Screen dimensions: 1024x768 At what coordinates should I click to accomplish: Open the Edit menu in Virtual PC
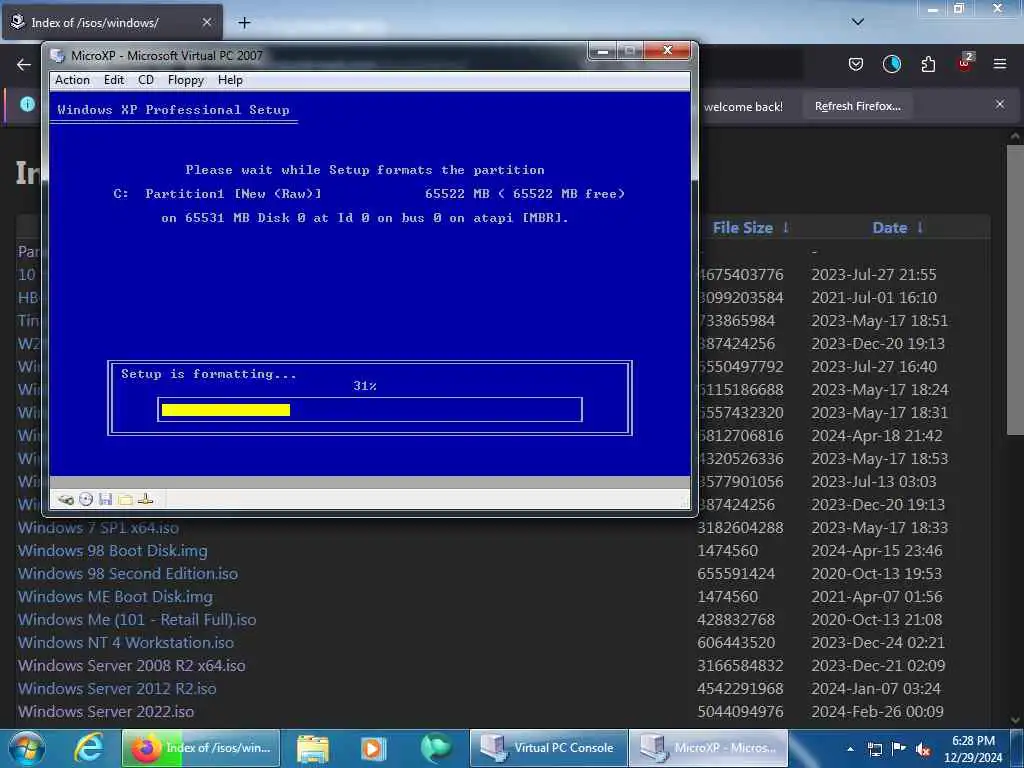(x=114, y=80)
